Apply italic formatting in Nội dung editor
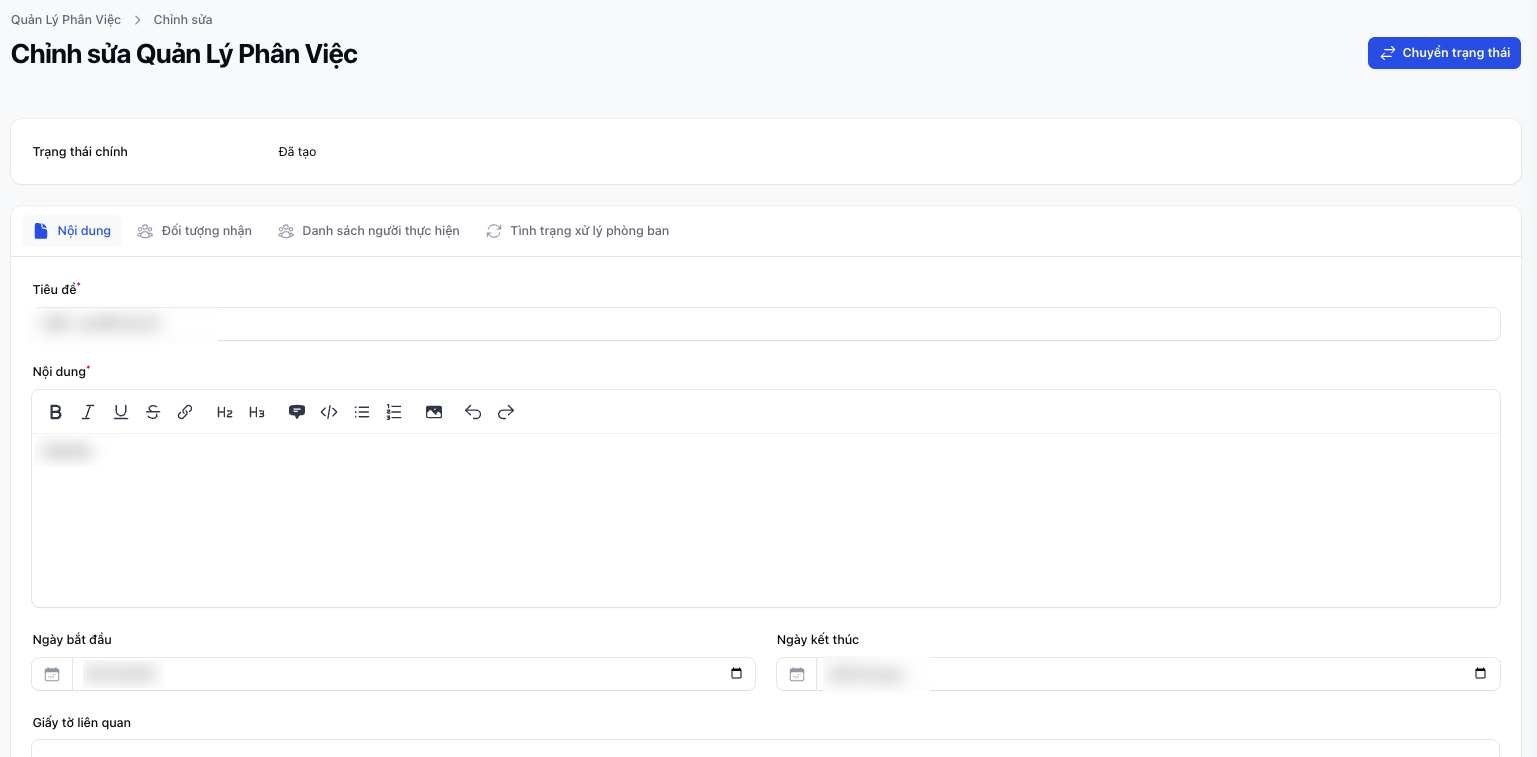This screenshot has width=1537, height=757. tap(88, 412)
